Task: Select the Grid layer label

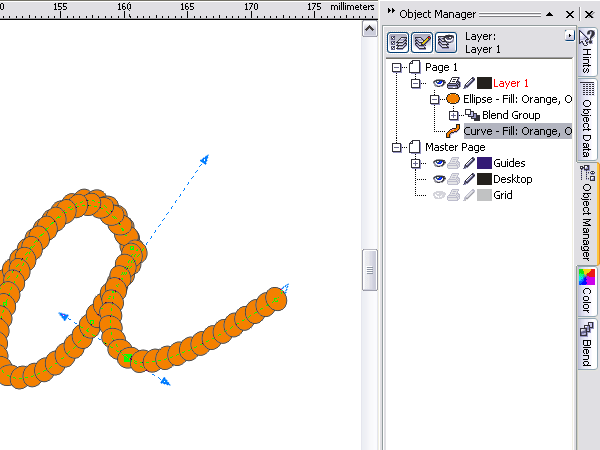Action: (x=503, y=195)
